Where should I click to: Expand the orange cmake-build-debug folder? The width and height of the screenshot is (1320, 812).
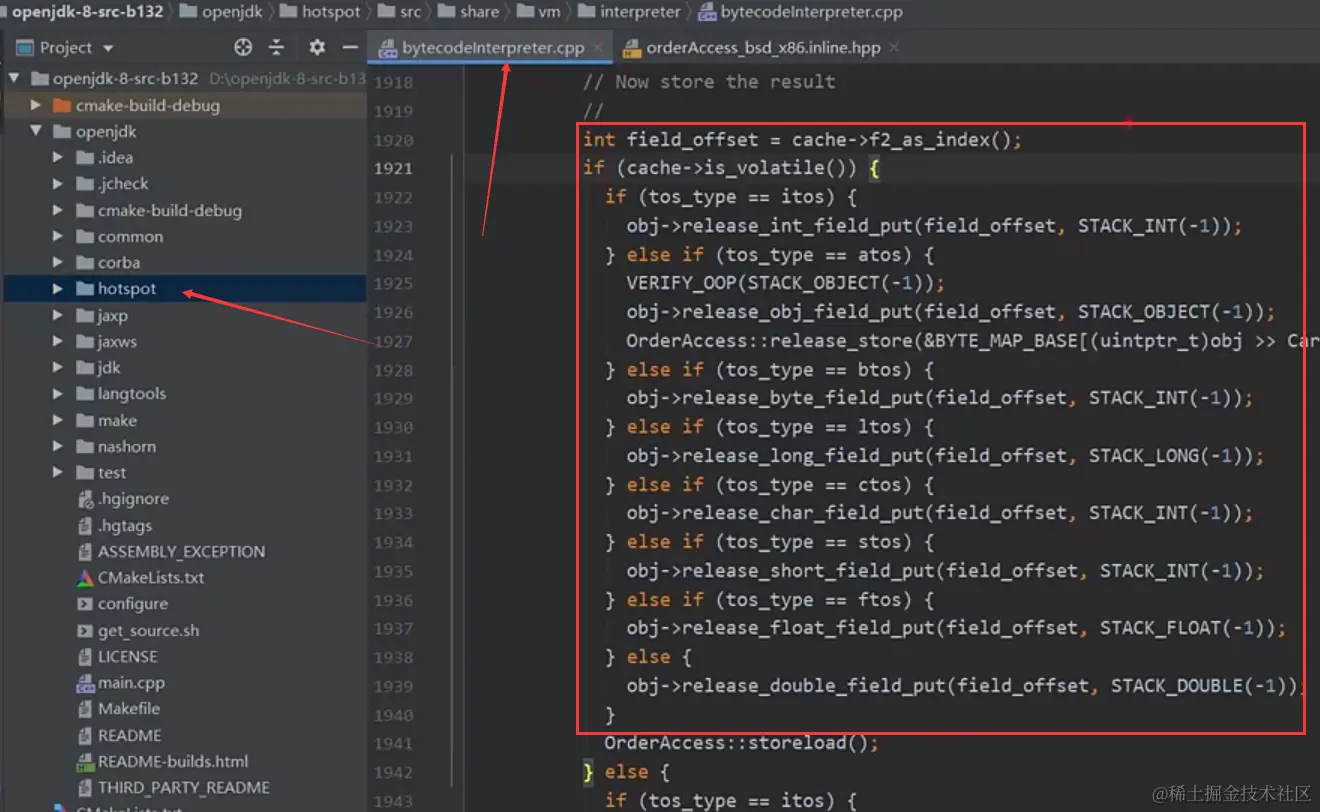pyautogui.click(x=36, y=105)
